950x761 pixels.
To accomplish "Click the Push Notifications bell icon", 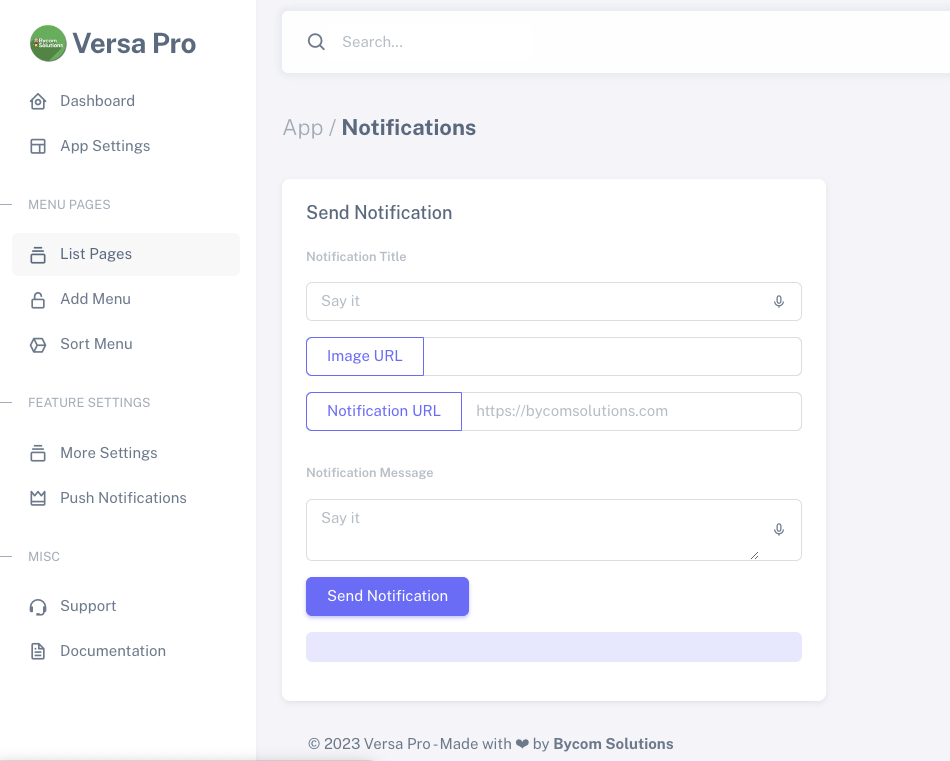I will 38,497.
